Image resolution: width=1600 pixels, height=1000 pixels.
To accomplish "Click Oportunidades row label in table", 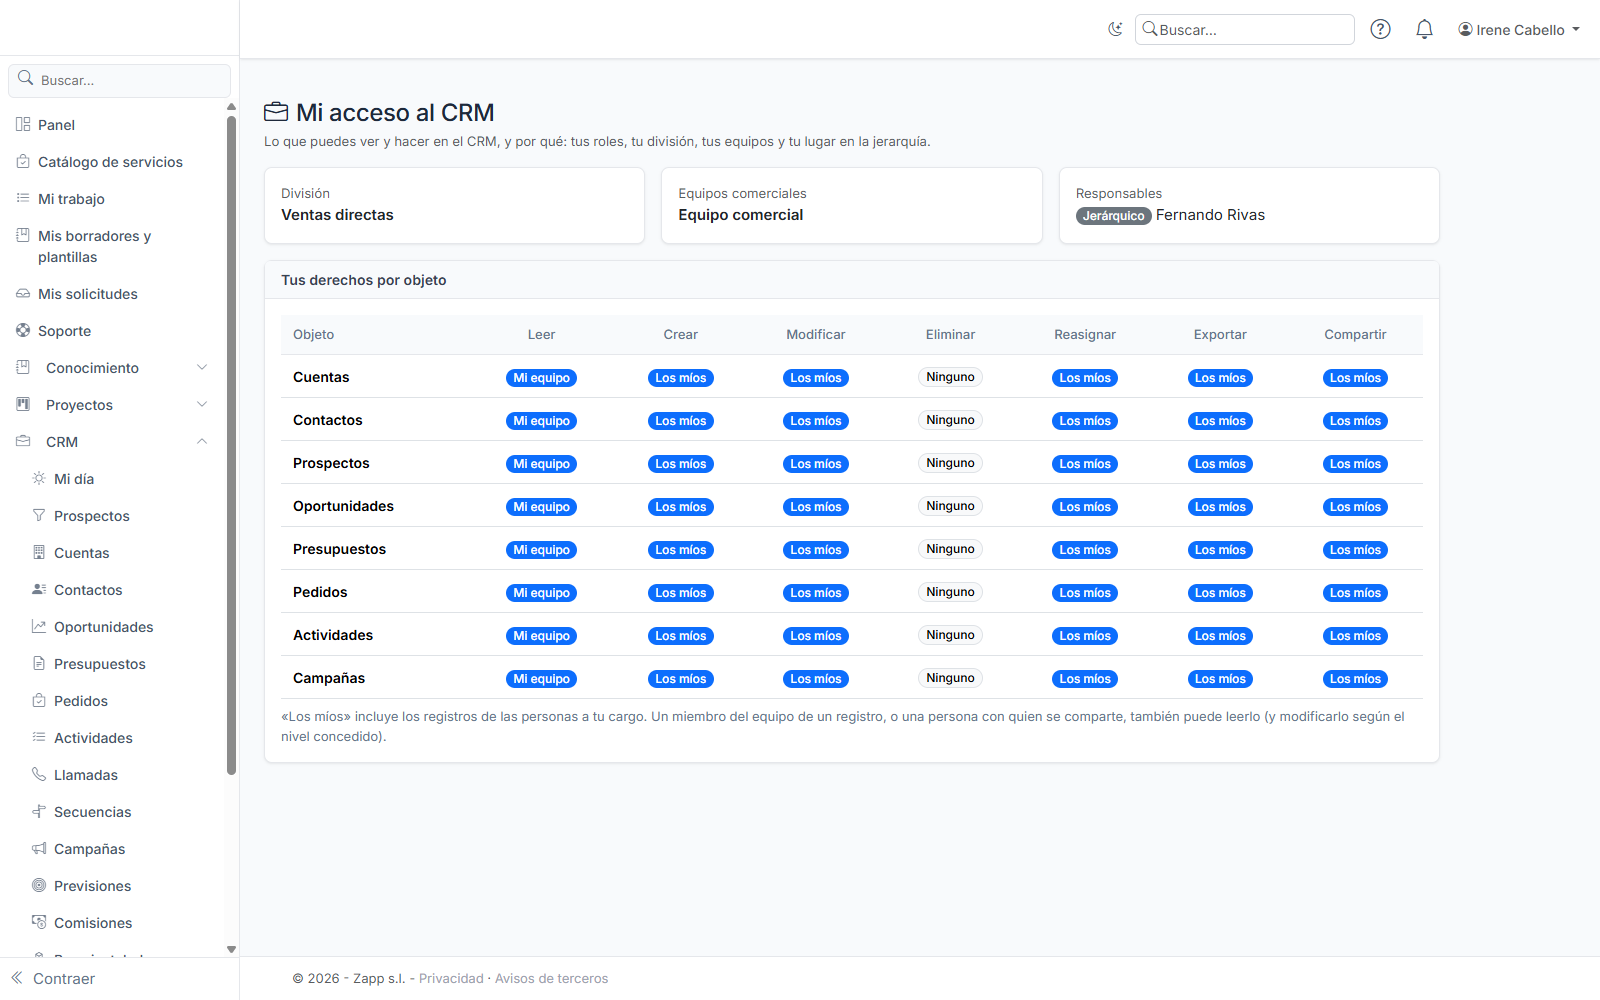I will 343,506.
